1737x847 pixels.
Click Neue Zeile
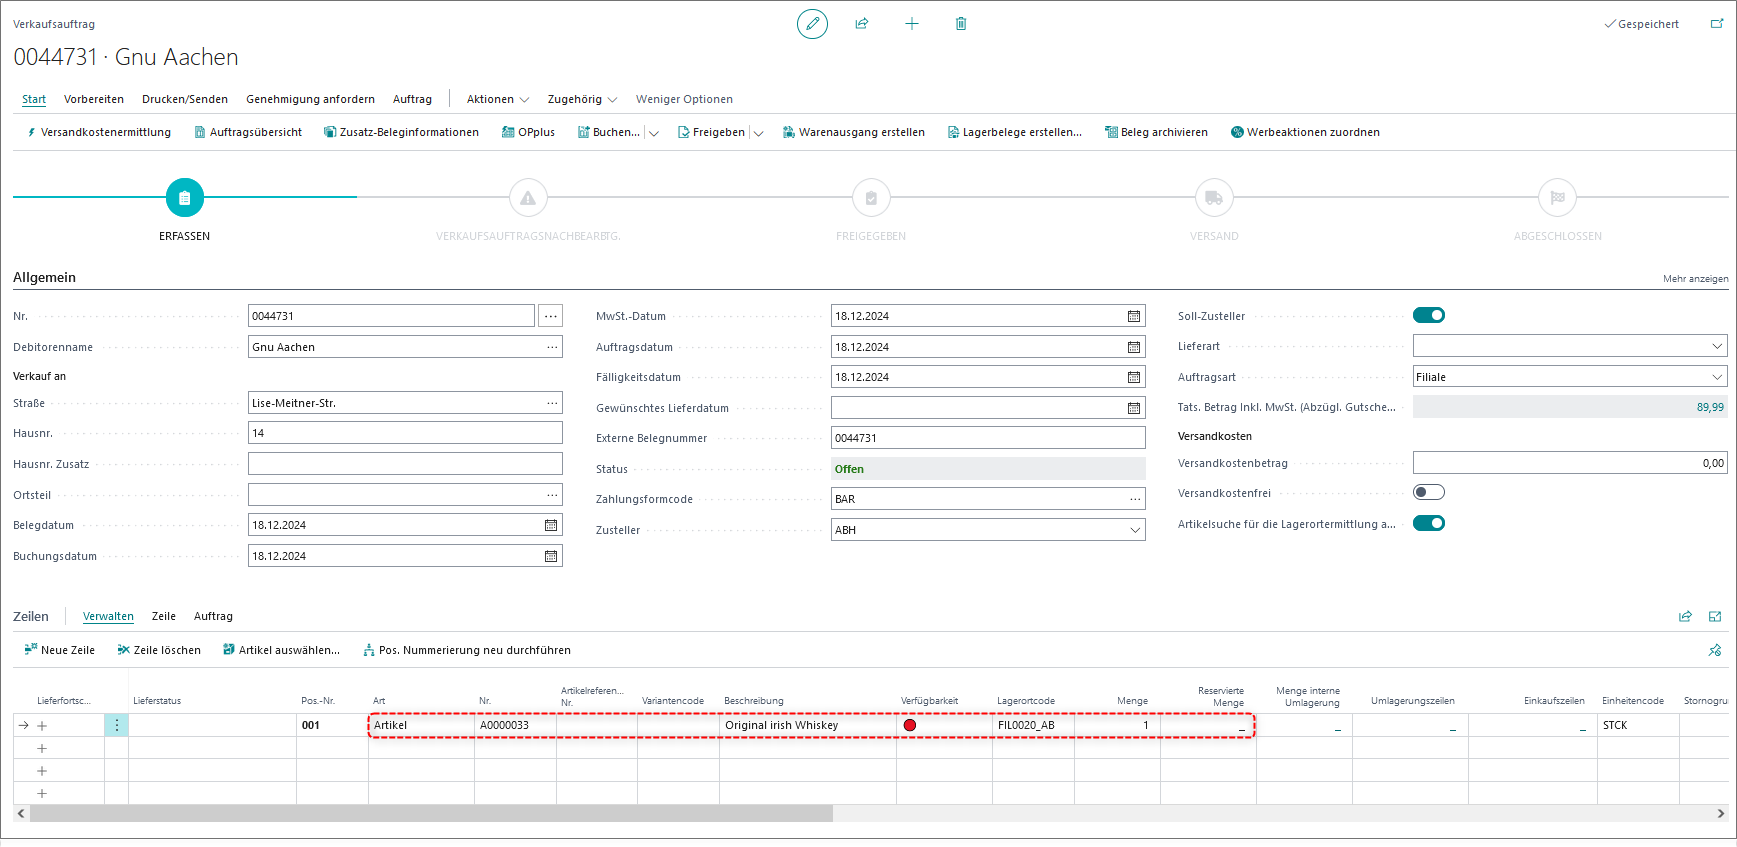coord(59,650)
